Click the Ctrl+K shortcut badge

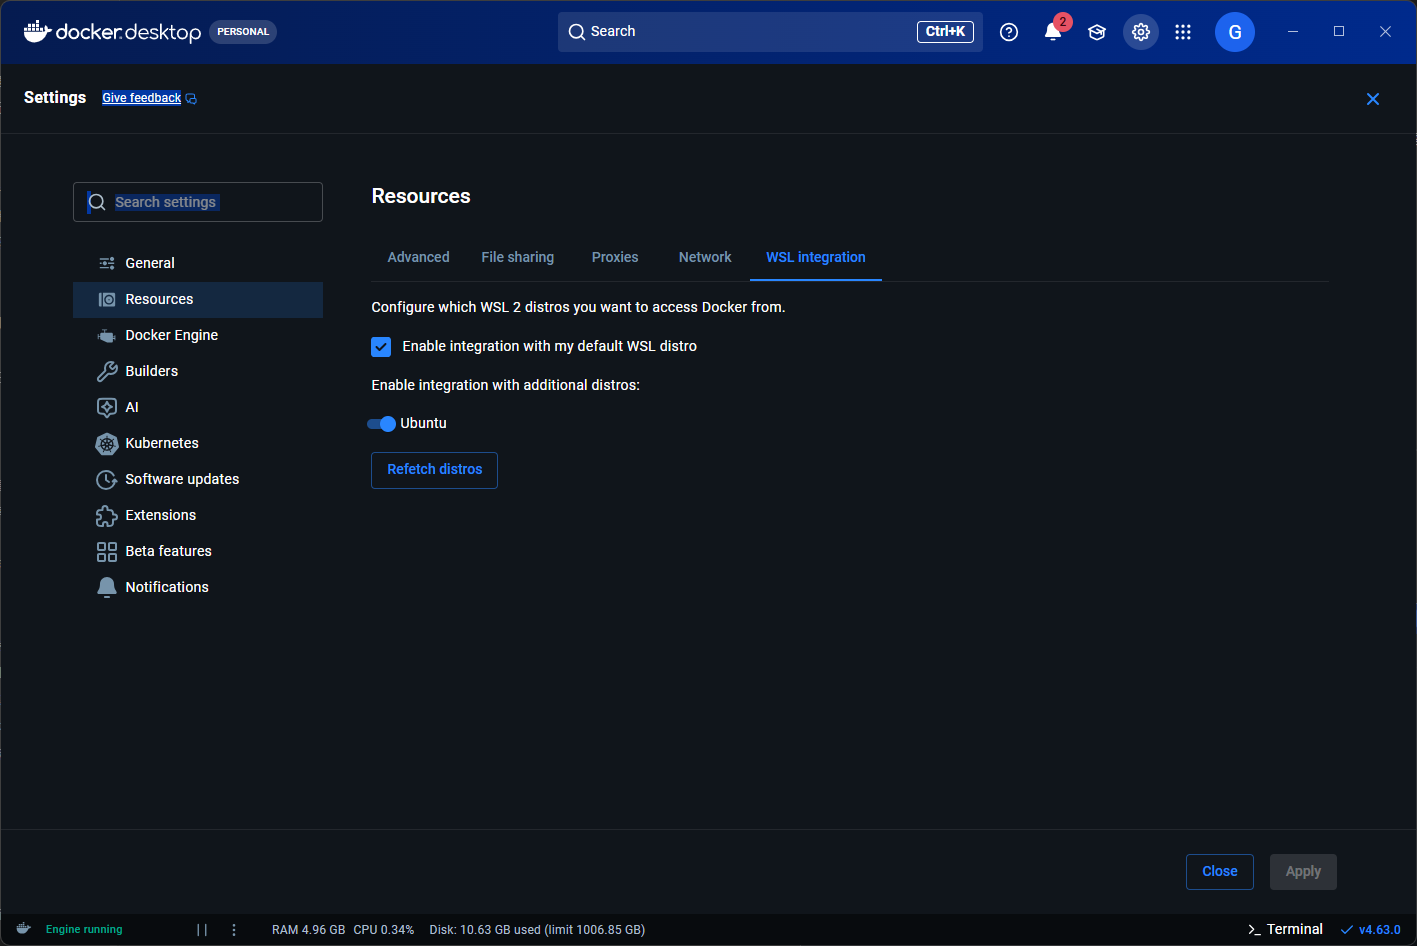945,32
